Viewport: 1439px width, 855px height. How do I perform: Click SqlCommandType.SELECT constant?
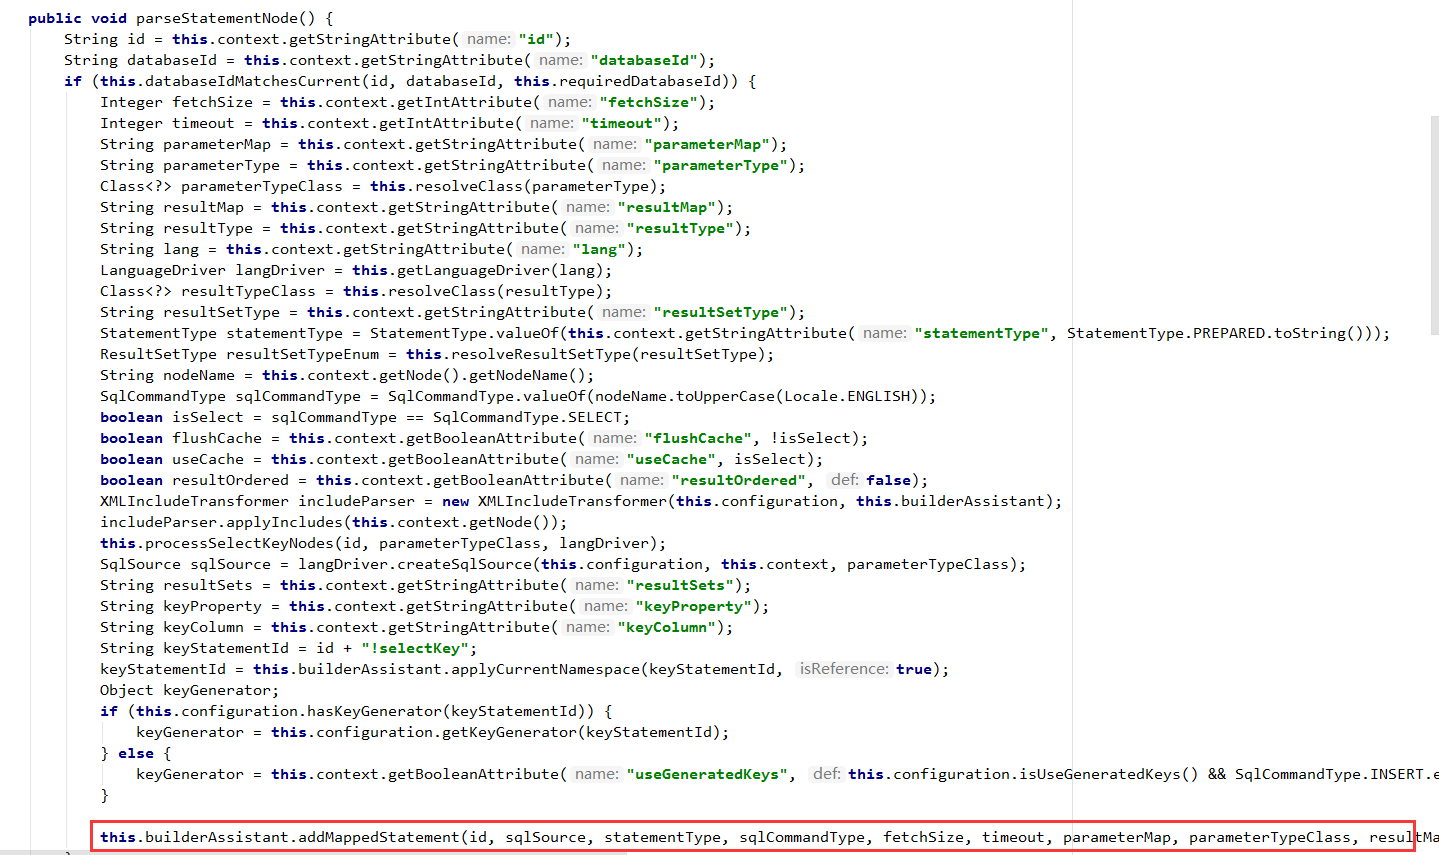(527, 417)
